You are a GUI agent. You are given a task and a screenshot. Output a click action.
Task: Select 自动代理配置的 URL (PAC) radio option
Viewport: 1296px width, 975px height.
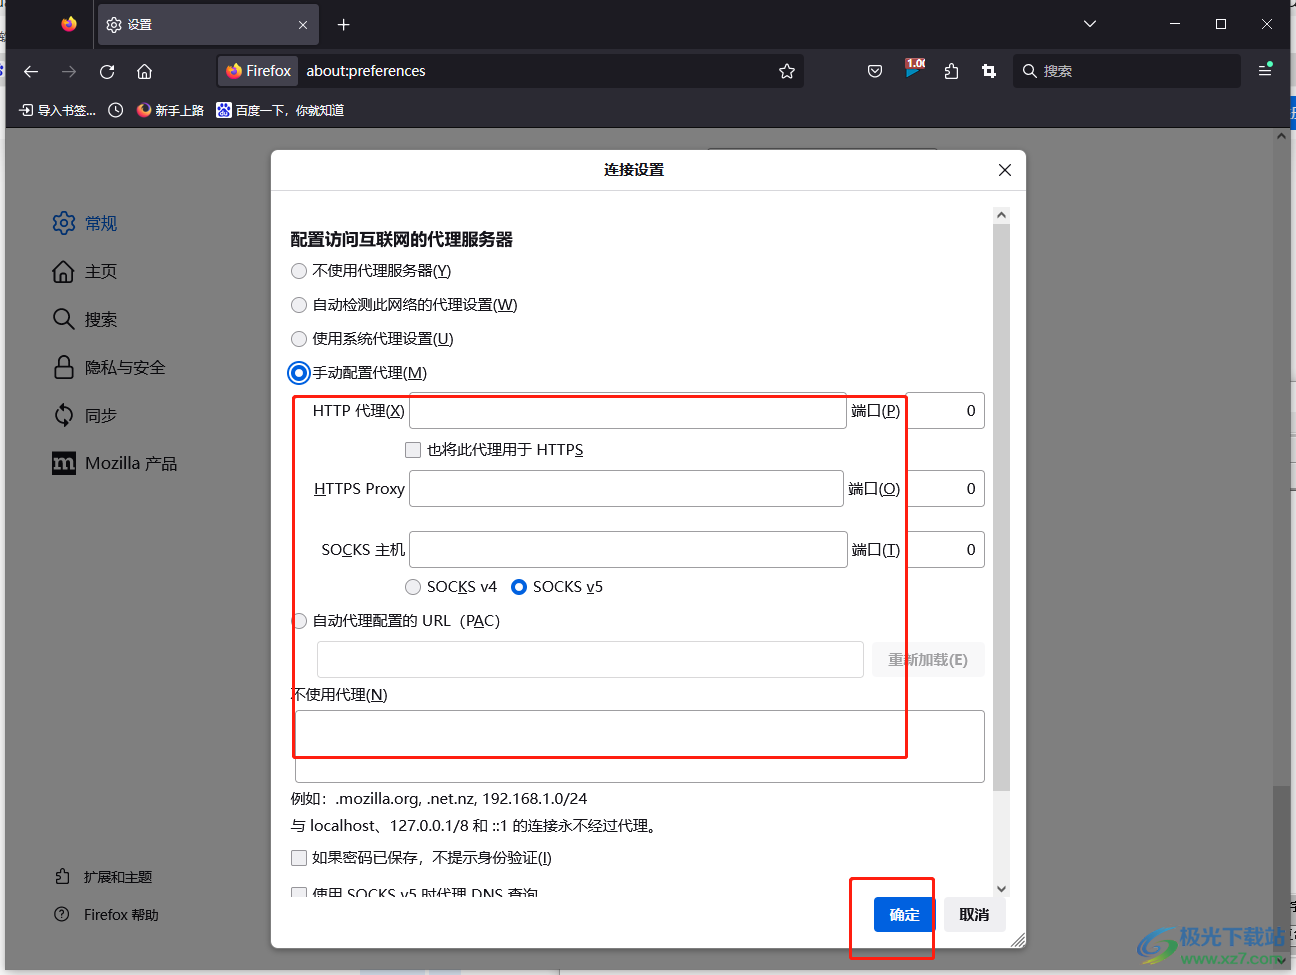click(299, 621)
